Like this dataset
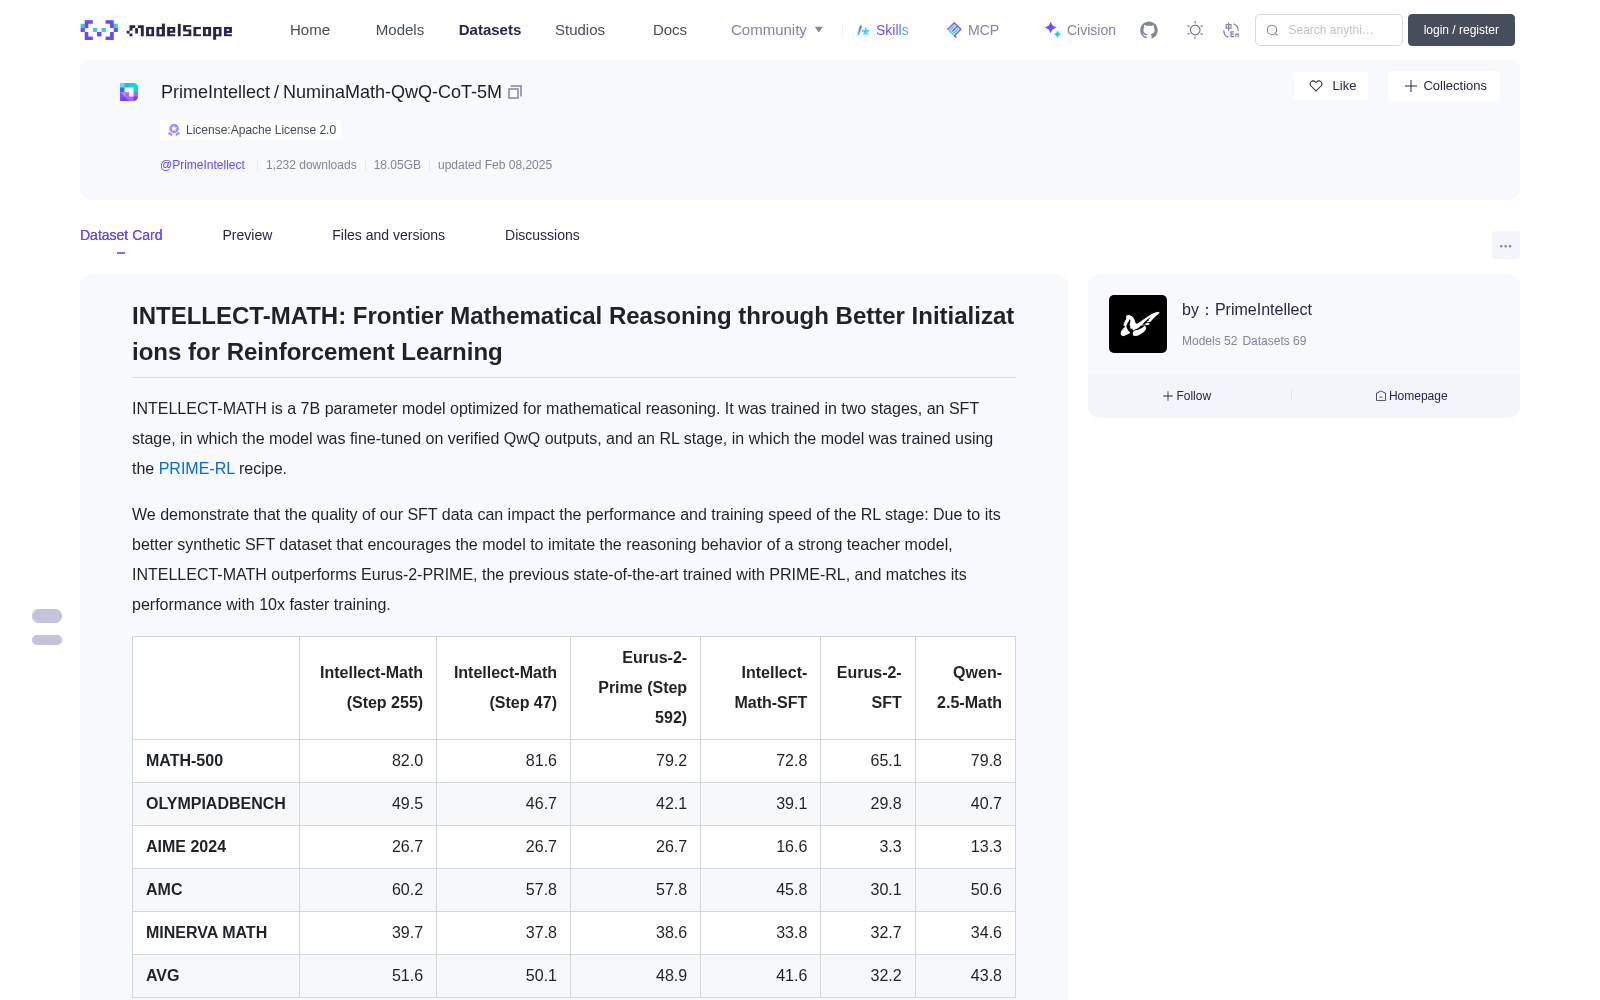1600x1000 pixels. (1331, 86)
